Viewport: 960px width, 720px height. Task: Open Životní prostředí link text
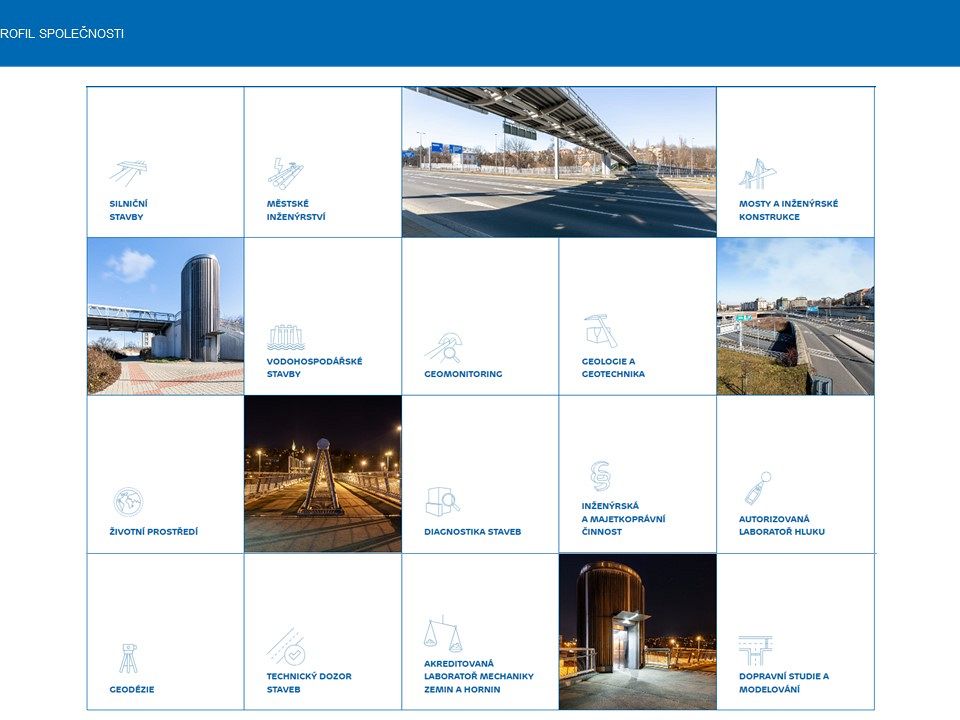tap(154, 531)
